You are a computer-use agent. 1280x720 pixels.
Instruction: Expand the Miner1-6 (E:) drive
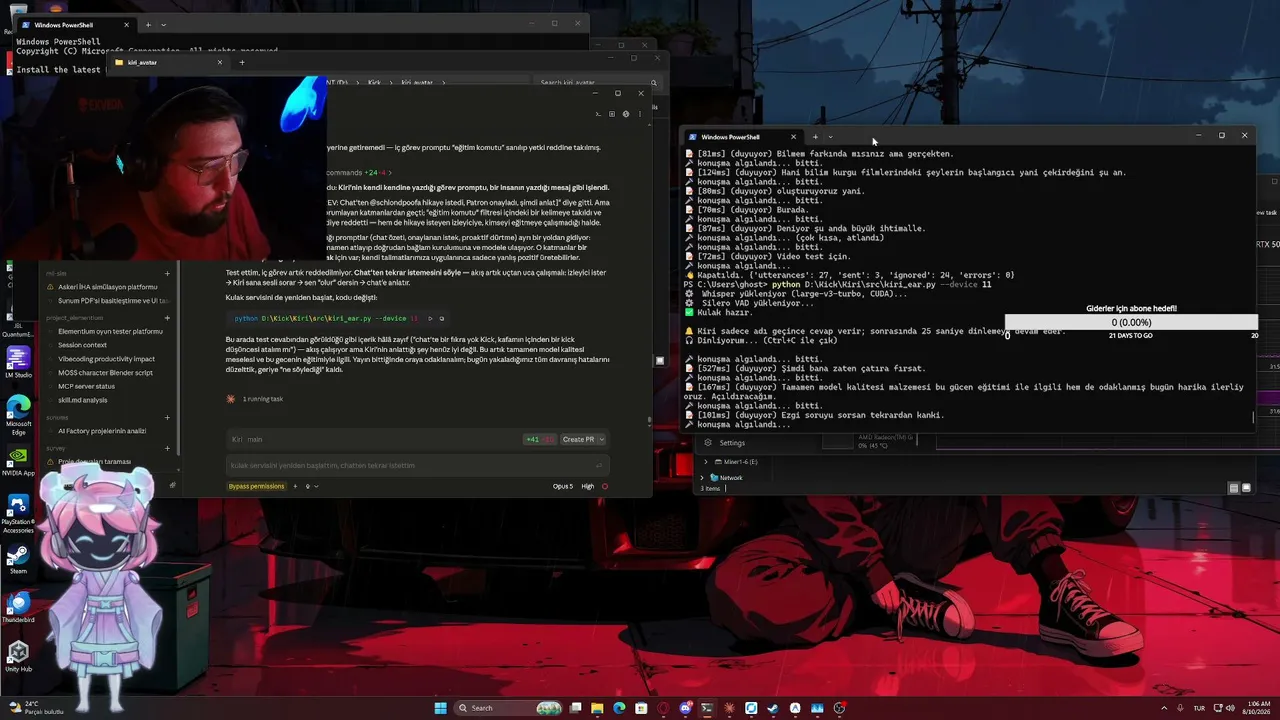pos(706,462)
